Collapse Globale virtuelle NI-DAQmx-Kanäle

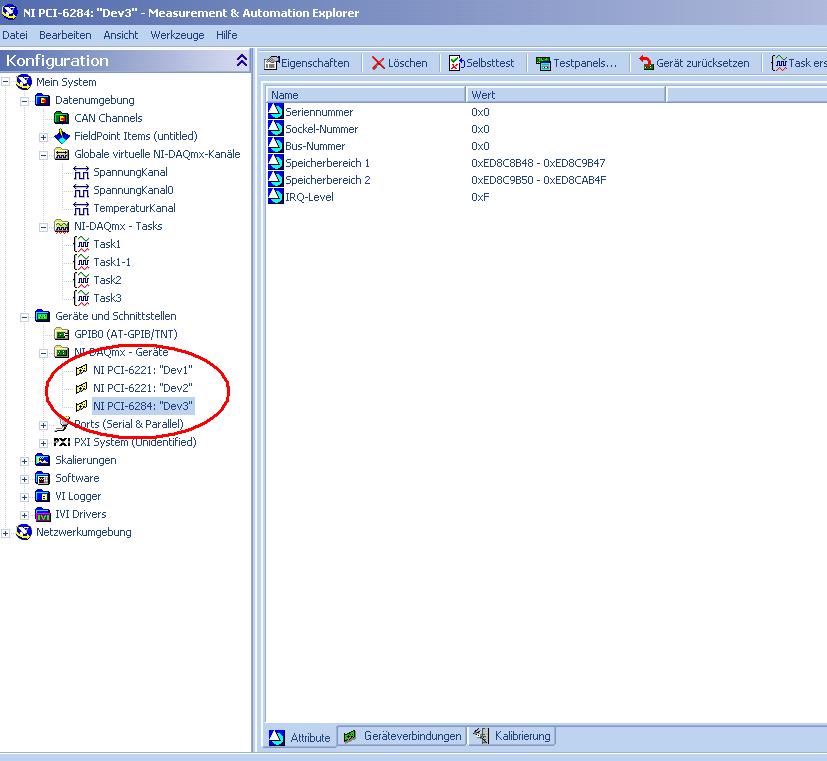point(44,155)
